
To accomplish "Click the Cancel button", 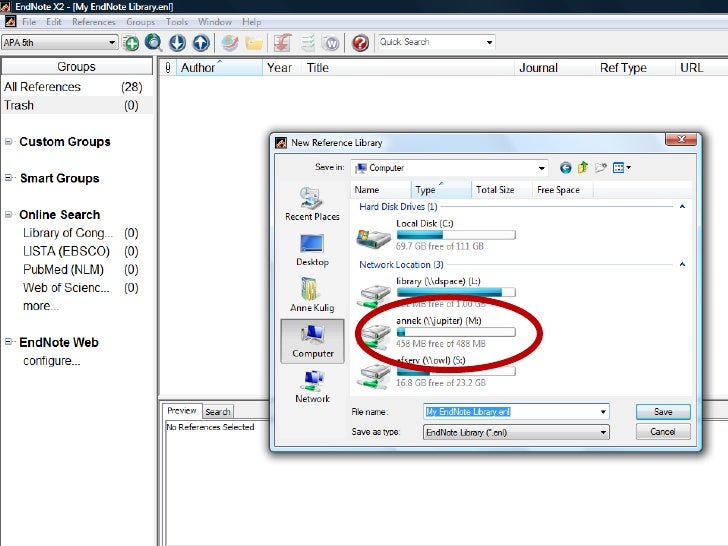I will click(x=663, y=432).
